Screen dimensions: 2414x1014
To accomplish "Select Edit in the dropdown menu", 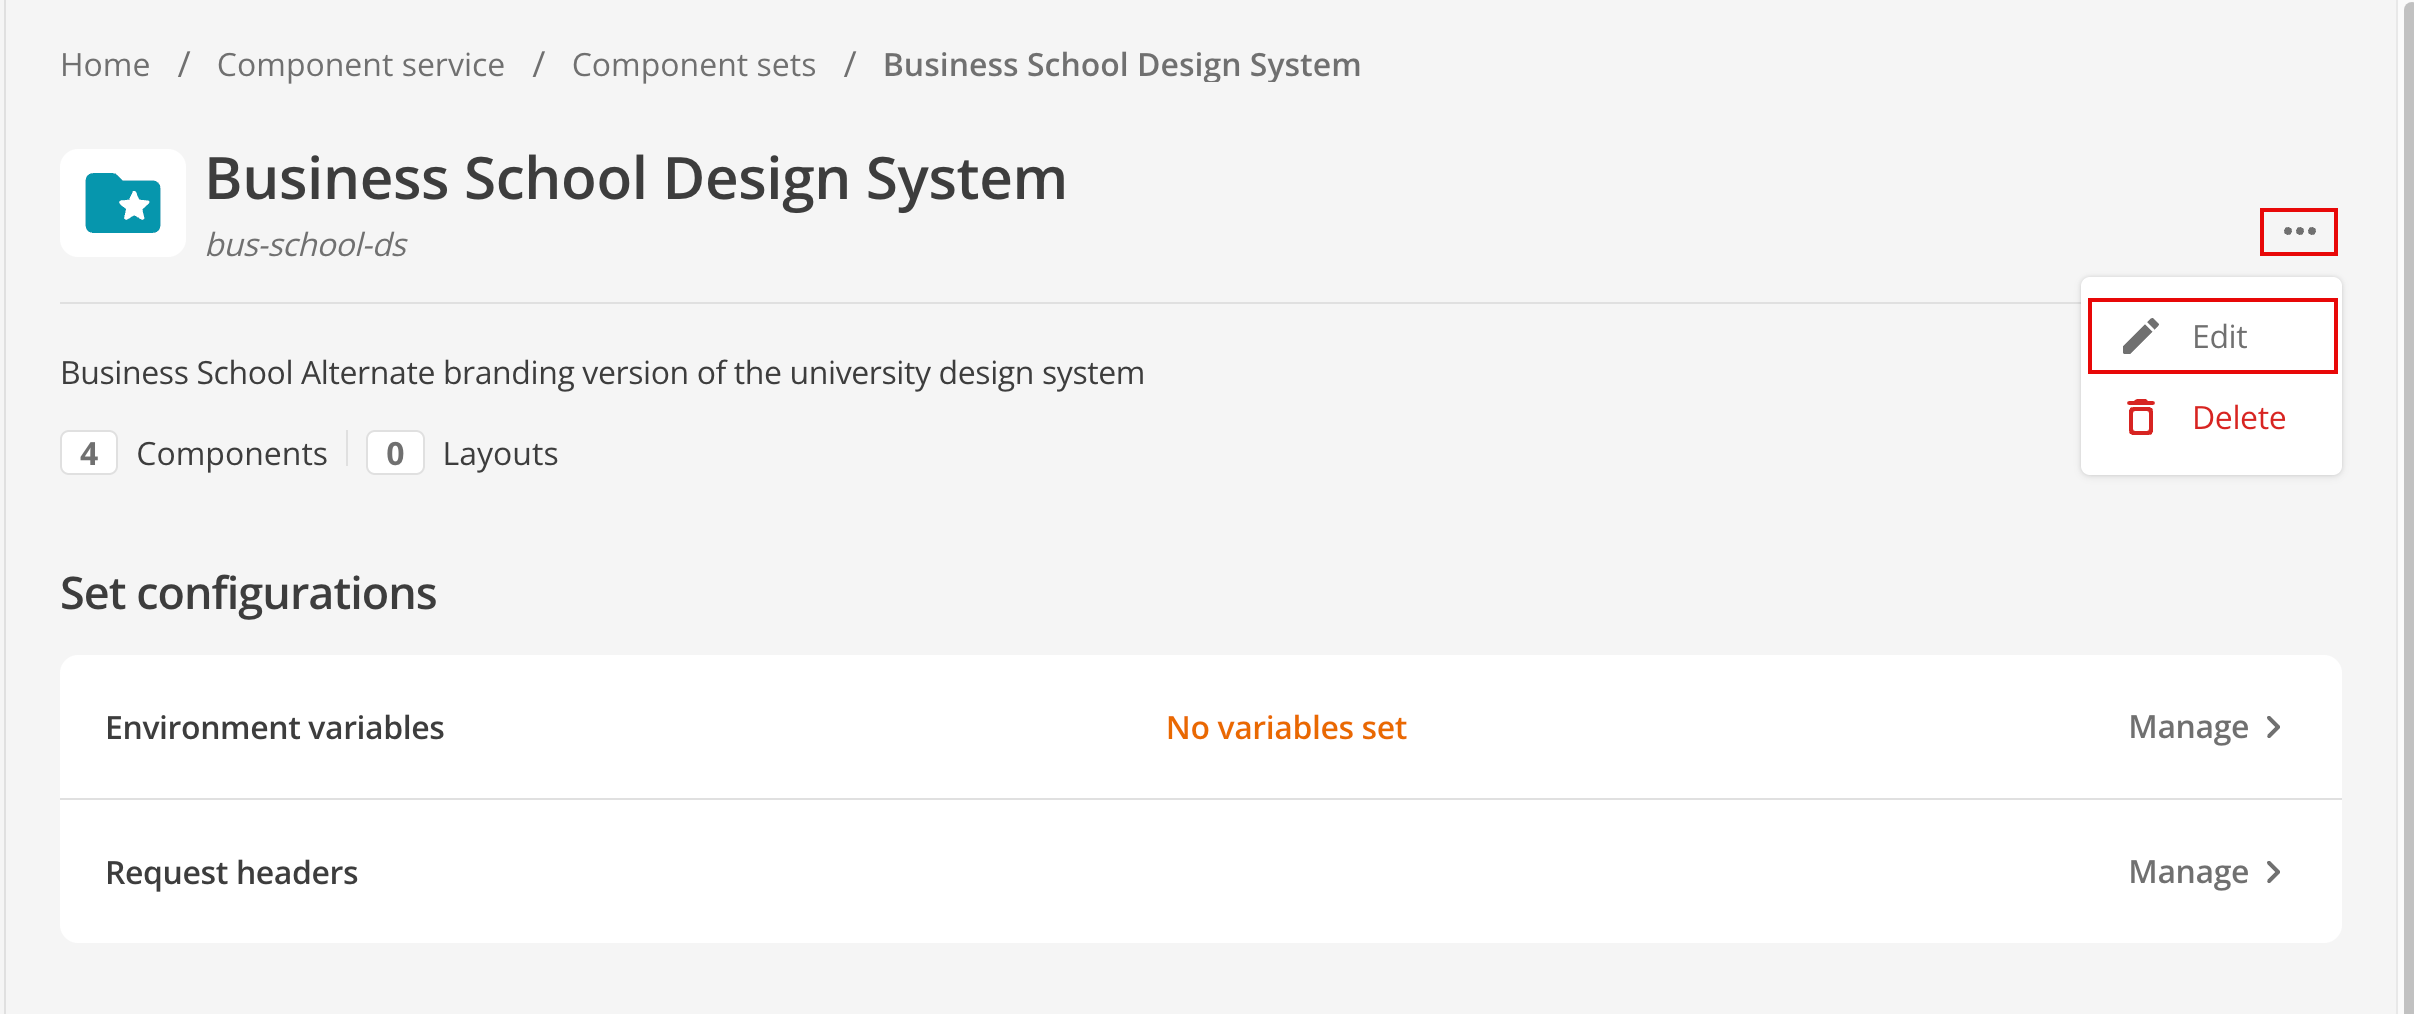I will (2212, 336).
